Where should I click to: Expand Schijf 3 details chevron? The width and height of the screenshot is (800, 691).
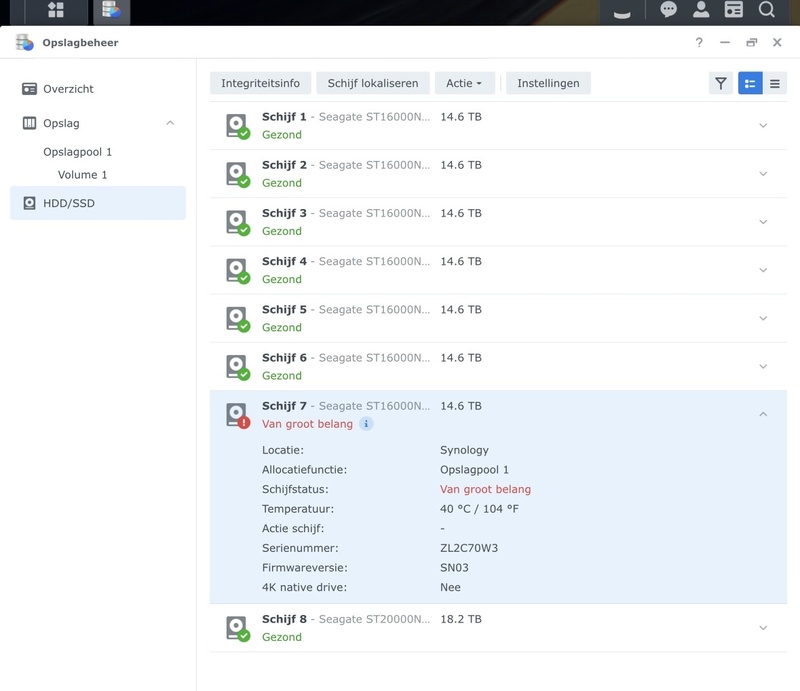[763, 222]
